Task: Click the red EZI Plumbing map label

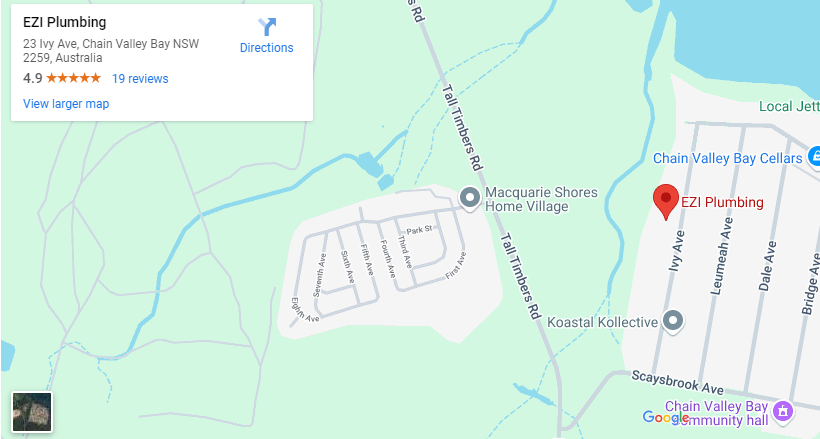Action: click(x=722, y=202)
